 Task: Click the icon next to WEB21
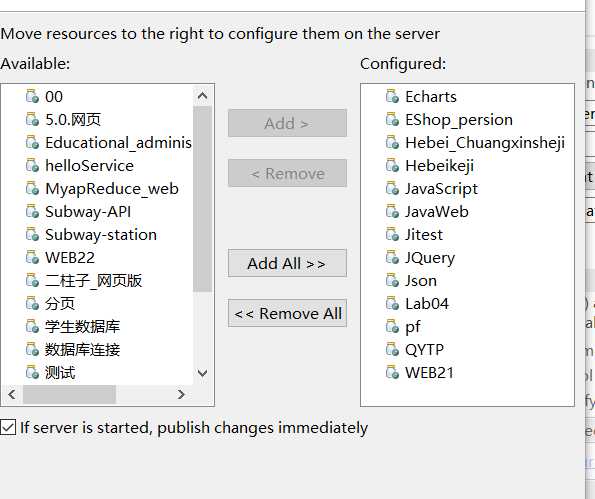click(x=392, y=372)
